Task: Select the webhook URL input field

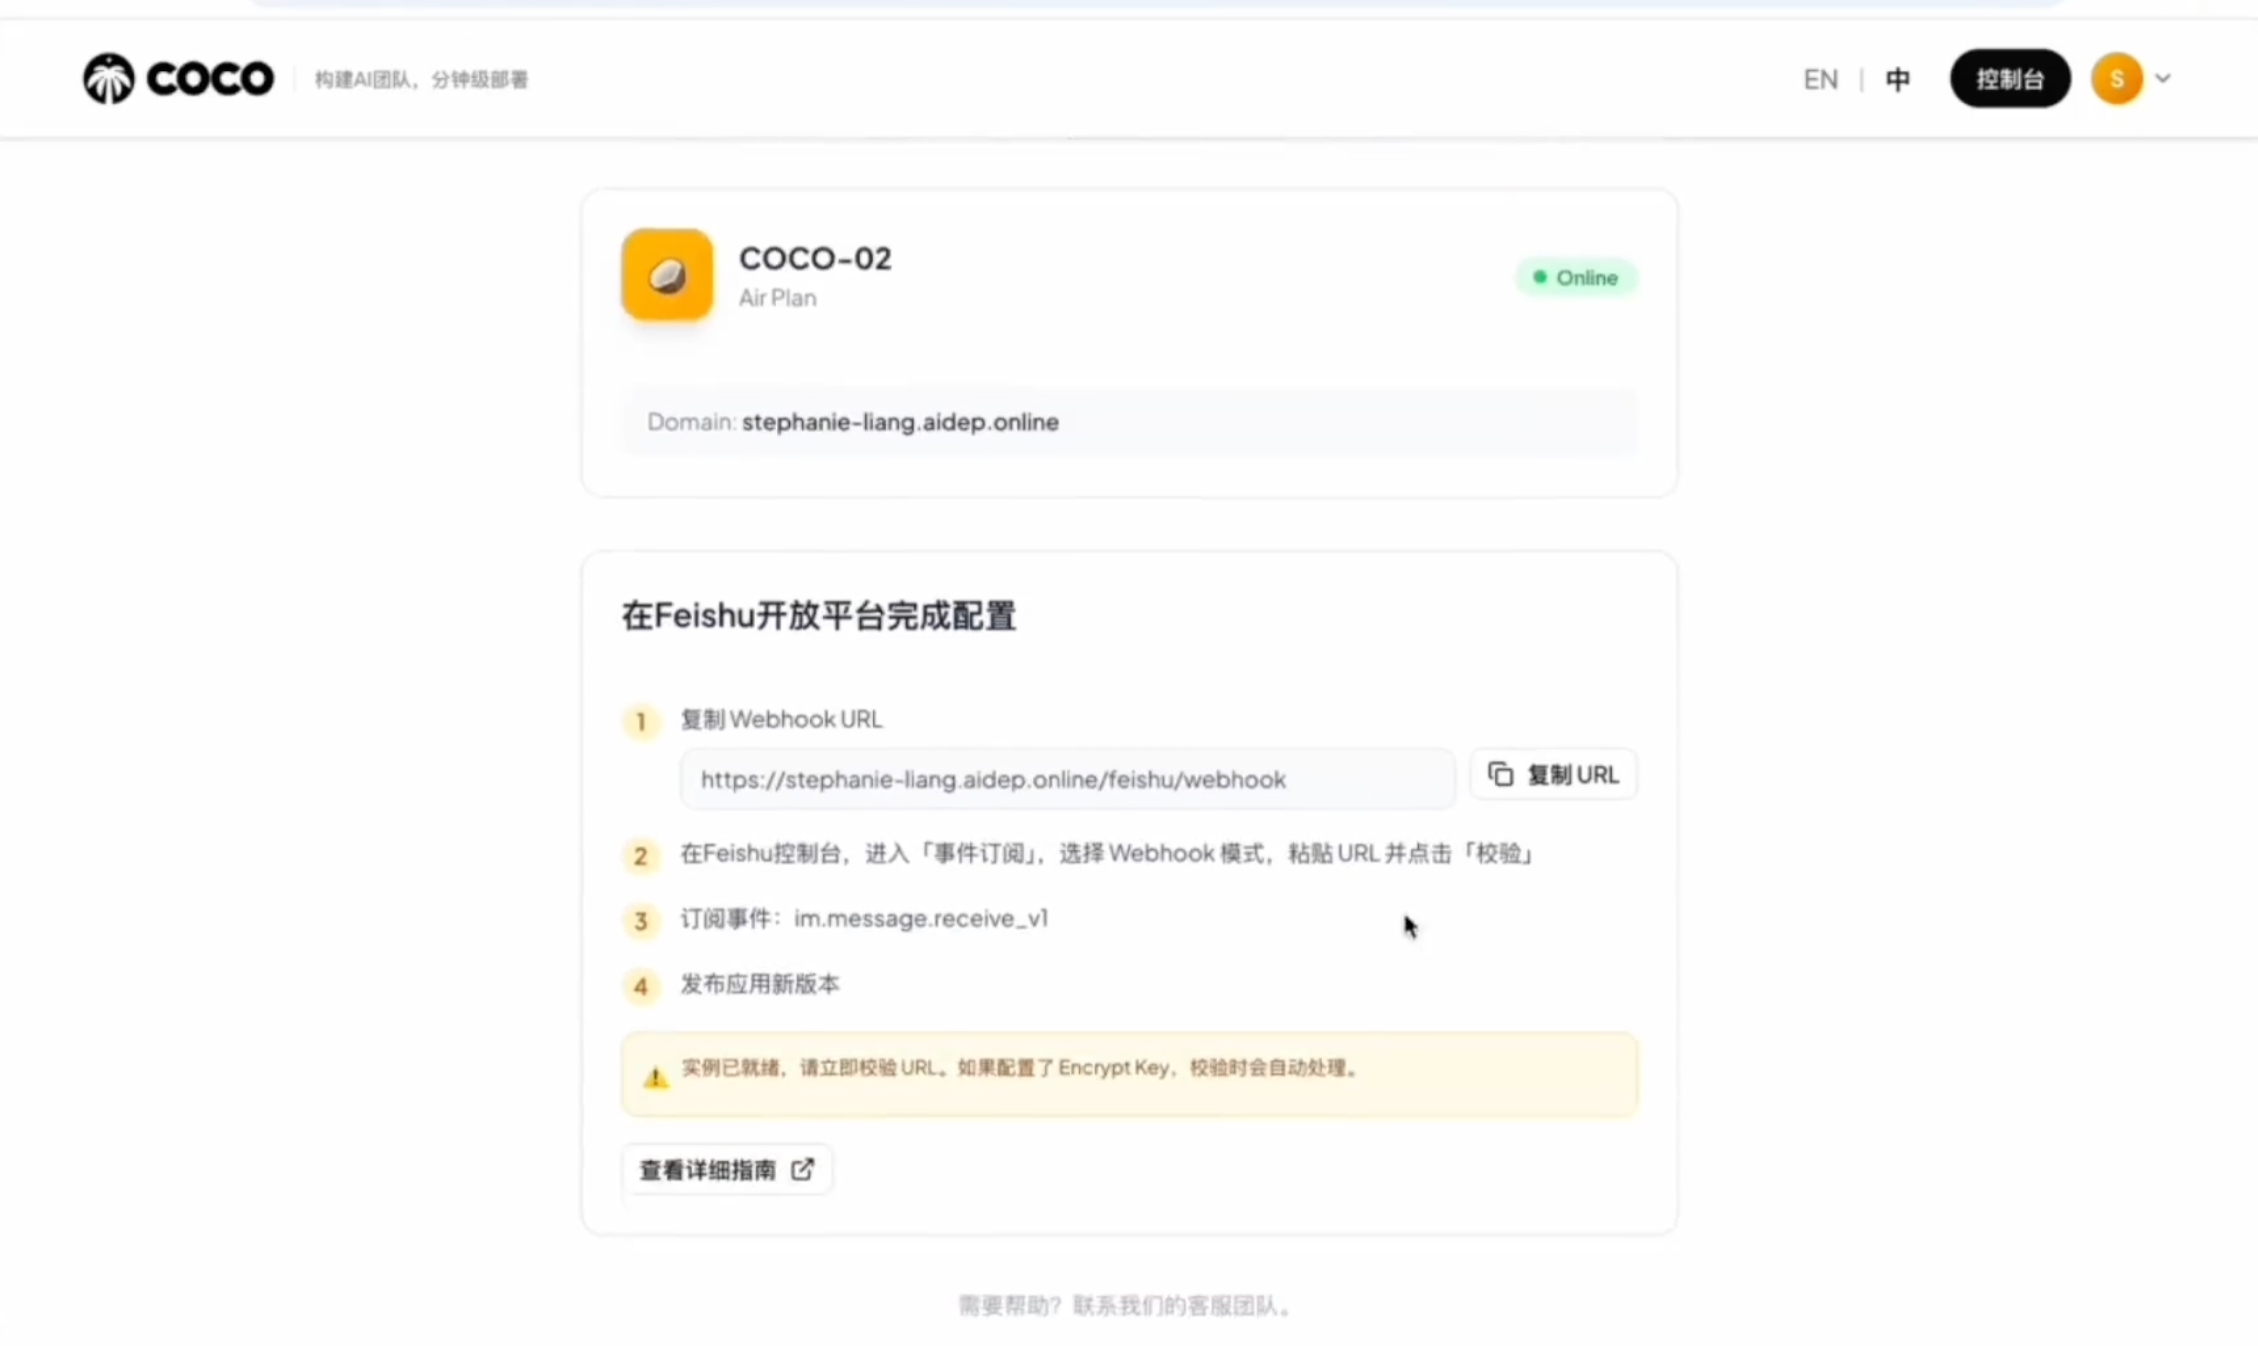Action: pos(1066,779)
